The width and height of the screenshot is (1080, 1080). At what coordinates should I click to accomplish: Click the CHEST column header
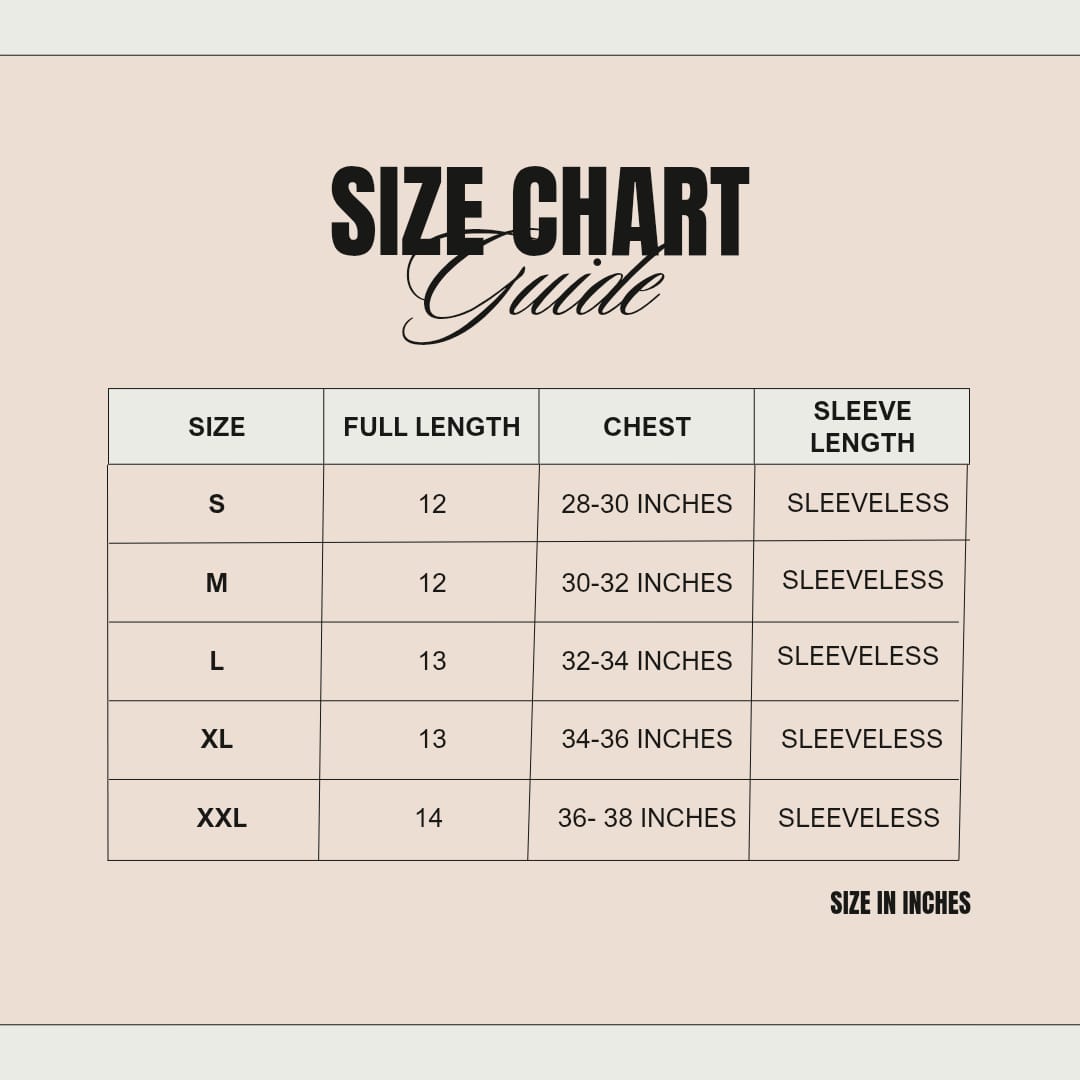(x=646, y=427)
